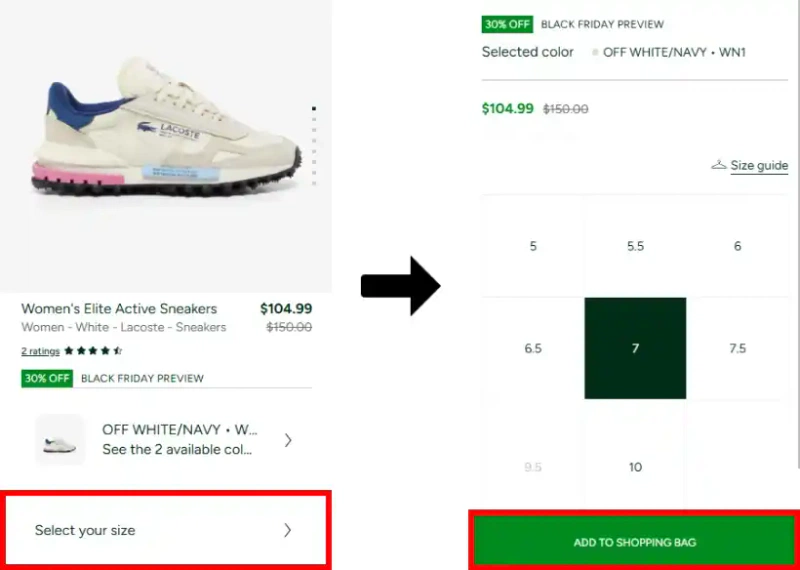Click the off white color dot icon
800x570 pixels.
tap(595, 53)
